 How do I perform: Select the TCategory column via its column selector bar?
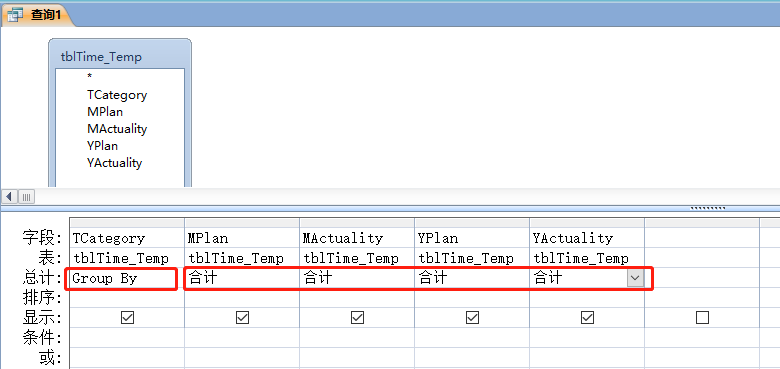pyautogui.click(x=127, y=223)
